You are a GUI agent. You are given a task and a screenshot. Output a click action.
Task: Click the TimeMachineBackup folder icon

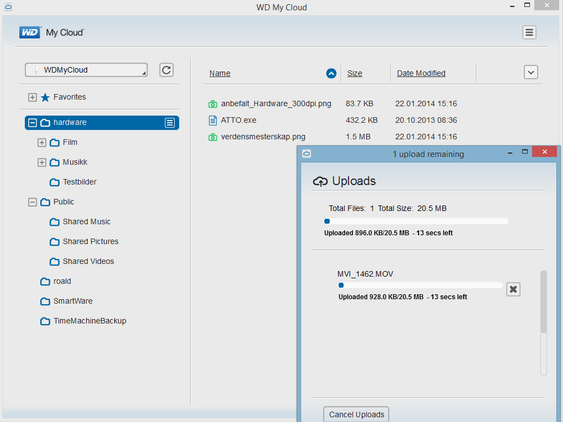tap(45, 321)
